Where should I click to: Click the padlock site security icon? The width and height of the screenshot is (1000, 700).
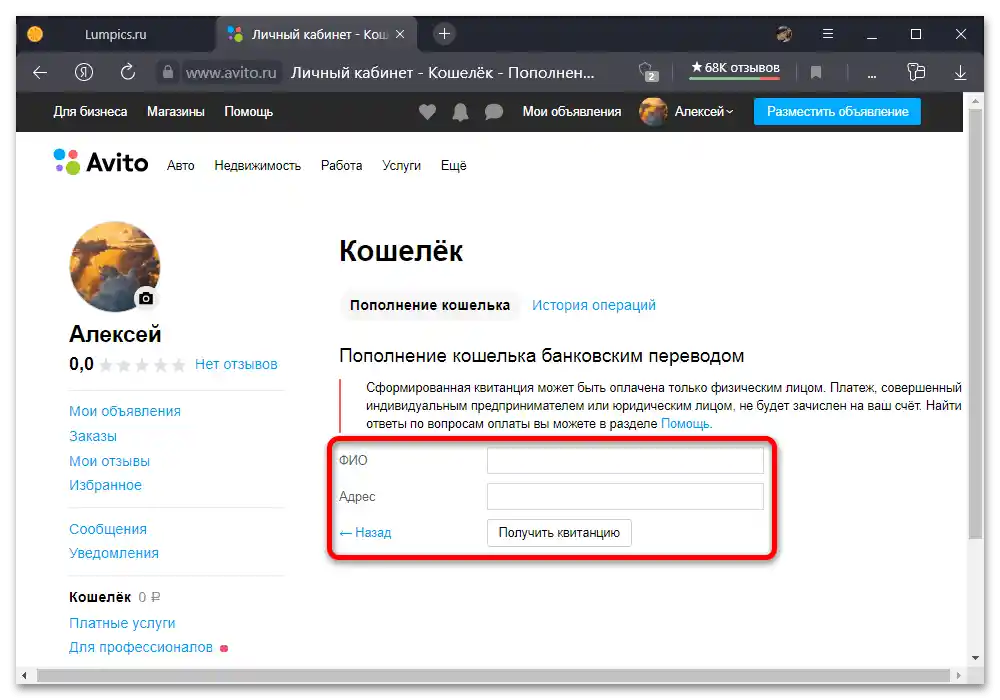coord(168,73)
